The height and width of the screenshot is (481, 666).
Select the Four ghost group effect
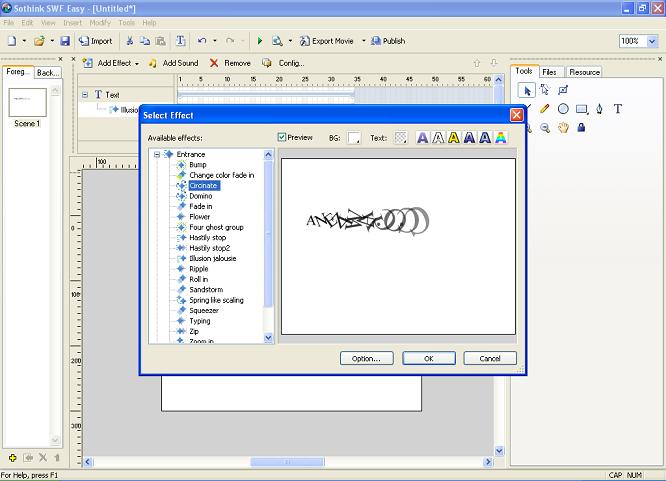pos(216,227)
